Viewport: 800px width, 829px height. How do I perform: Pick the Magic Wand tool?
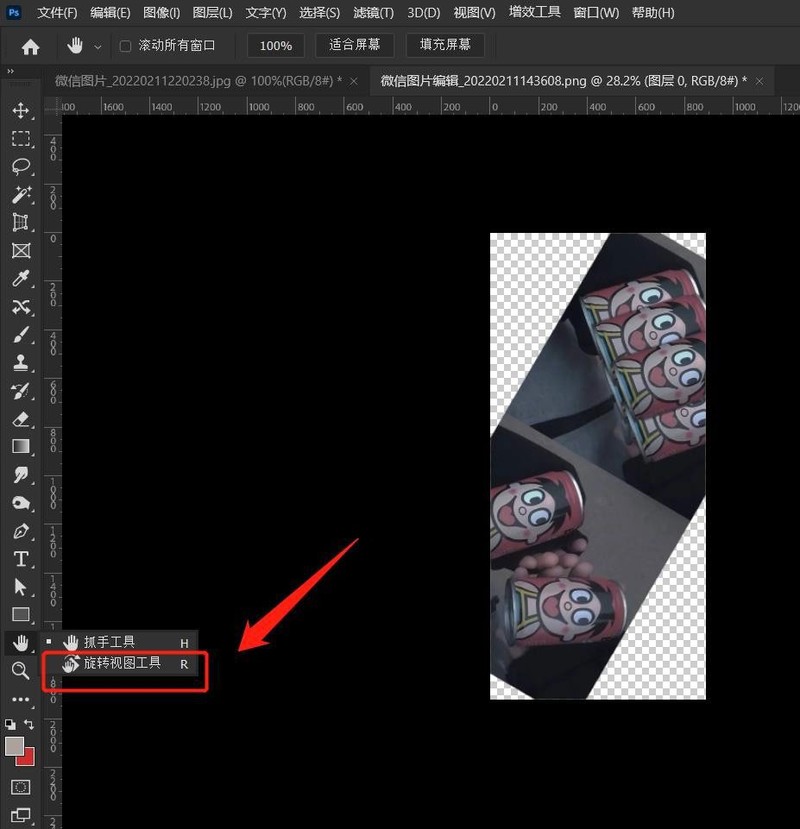click(20, 194)
